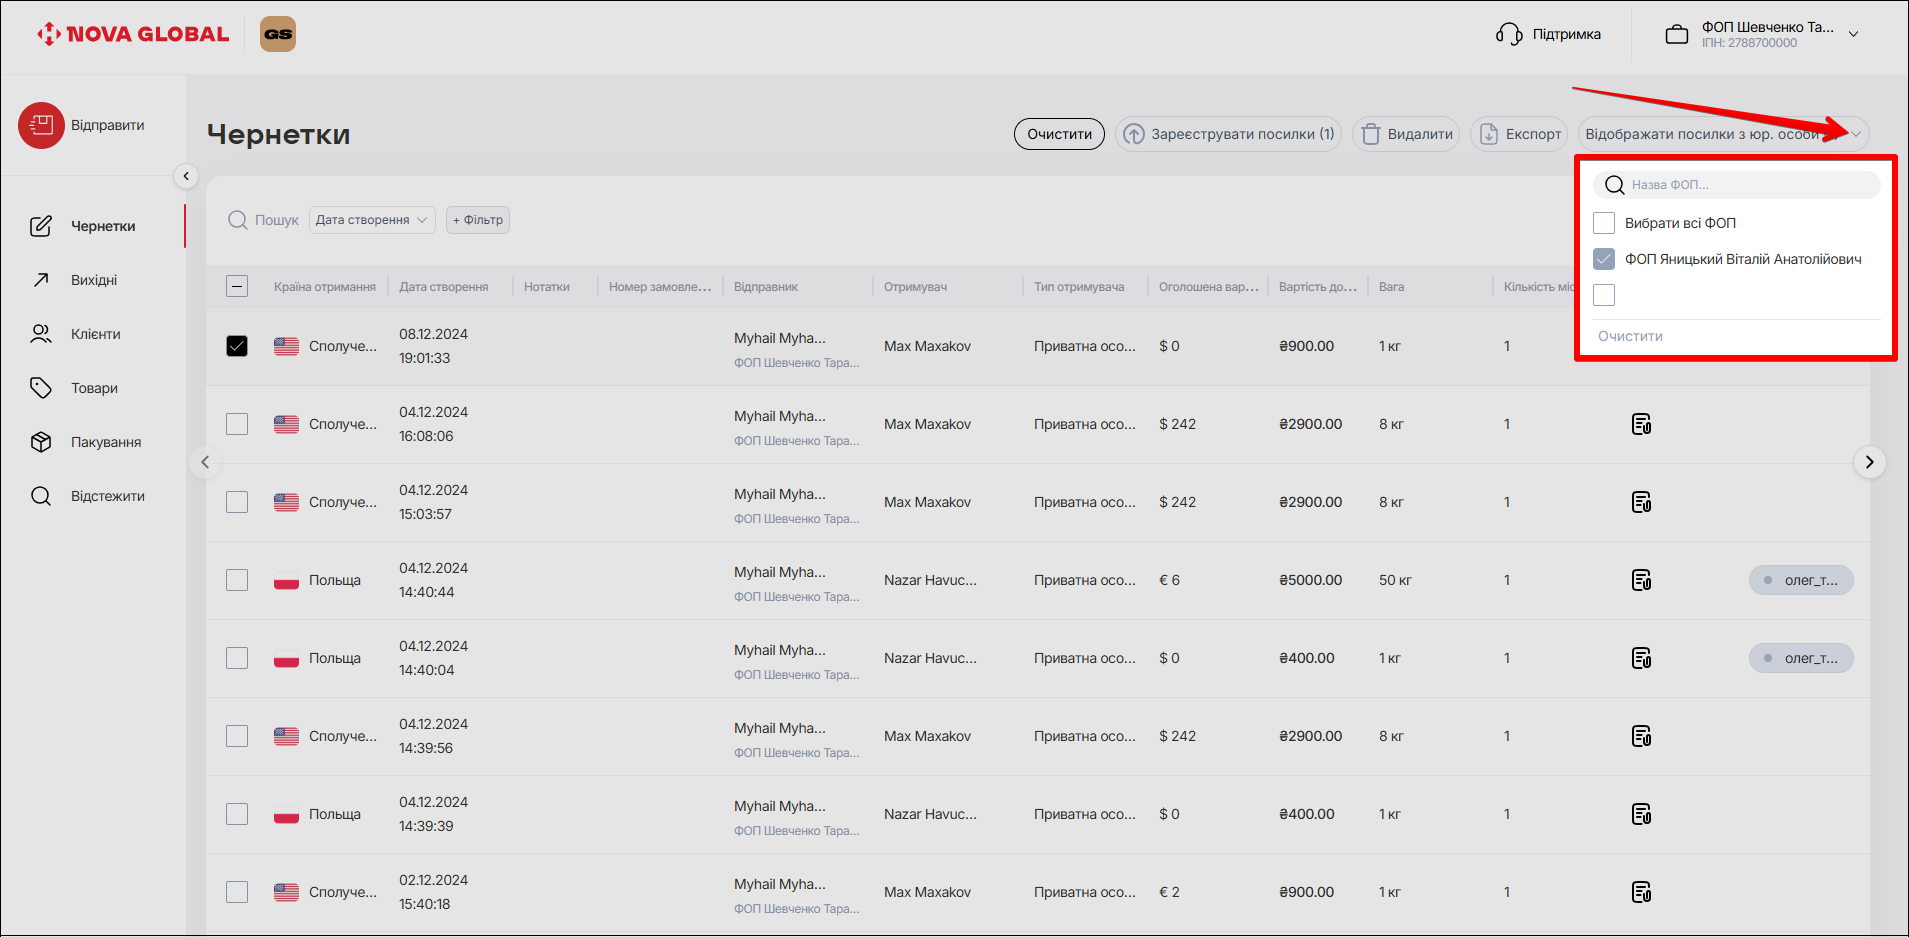Click the red Відправити send icon

tap(41, 125)
